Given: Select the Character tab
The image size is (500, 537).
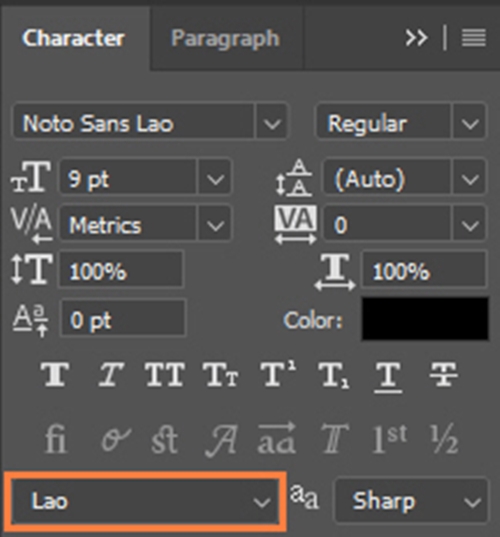Looking at the screenshot, I should point(73,38).
